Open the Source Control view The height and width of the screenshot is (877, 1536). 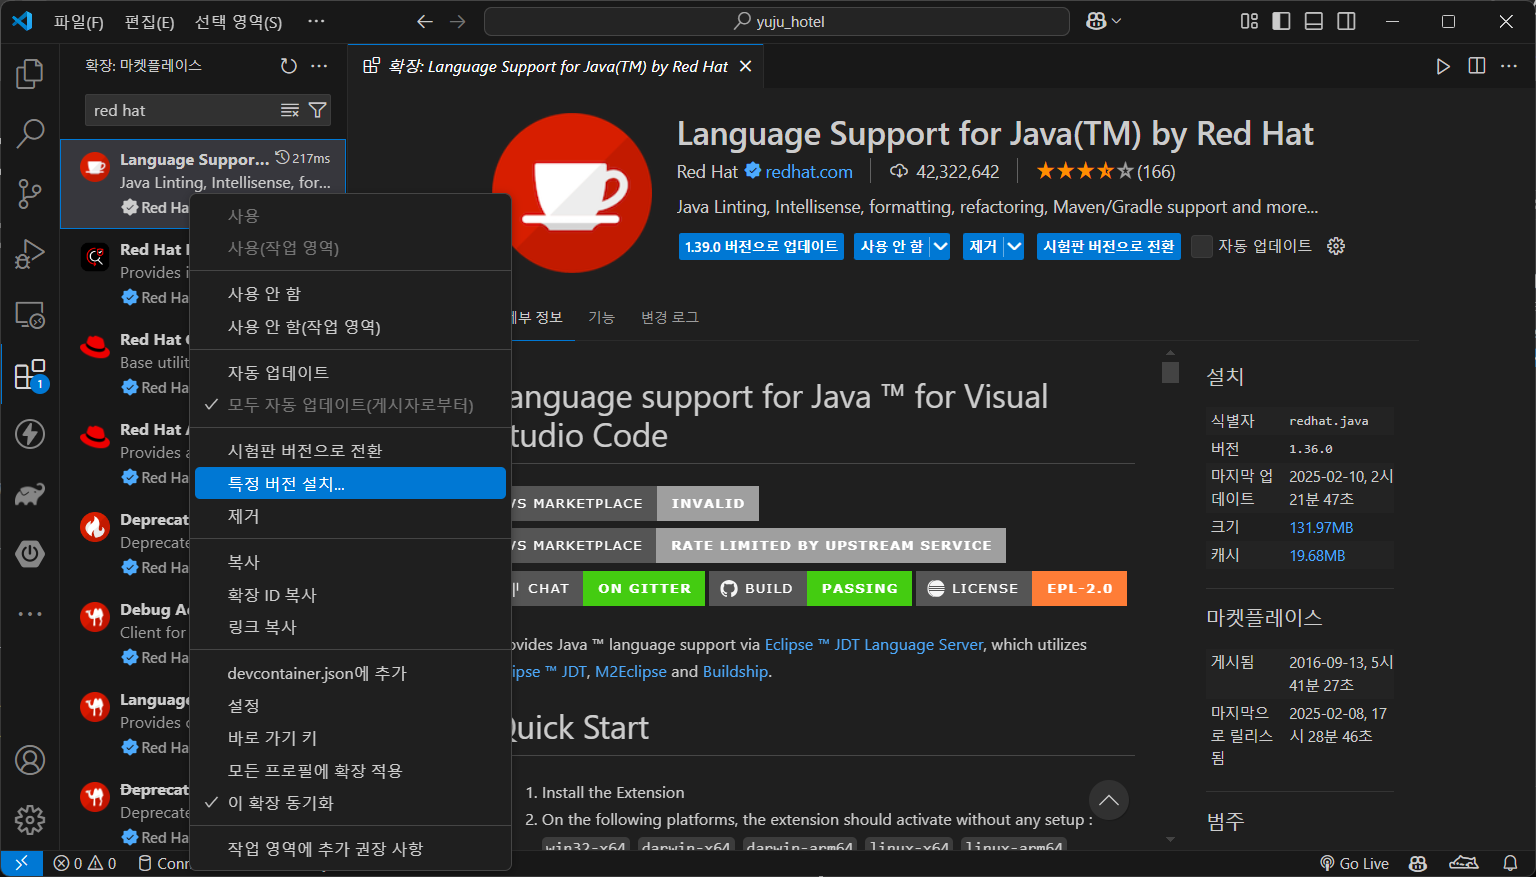[x=30, y=193]
